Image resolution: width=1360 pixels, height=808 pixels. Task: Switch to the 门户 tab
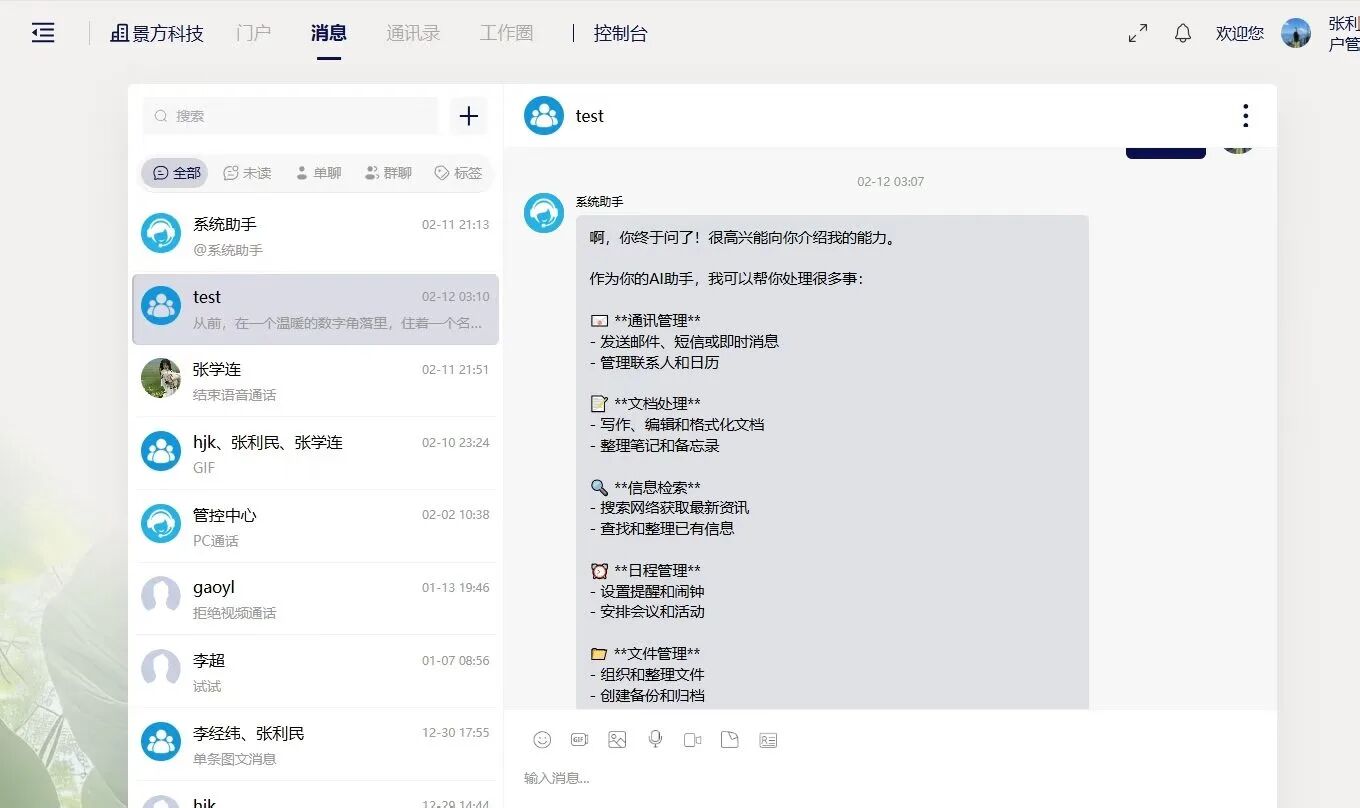tap(254, 33)
